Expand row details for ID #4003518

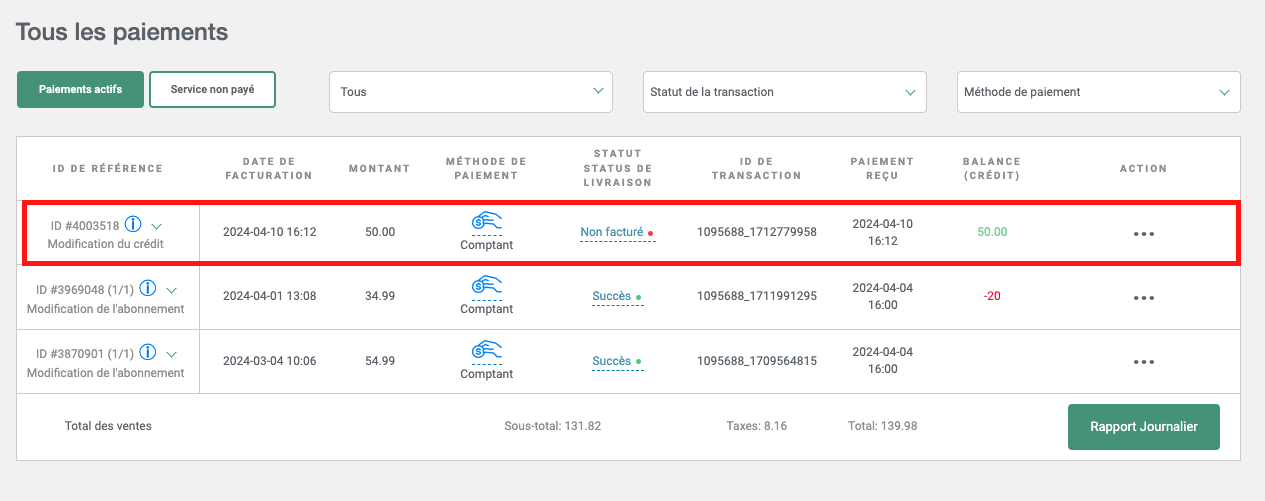point(157,226)
